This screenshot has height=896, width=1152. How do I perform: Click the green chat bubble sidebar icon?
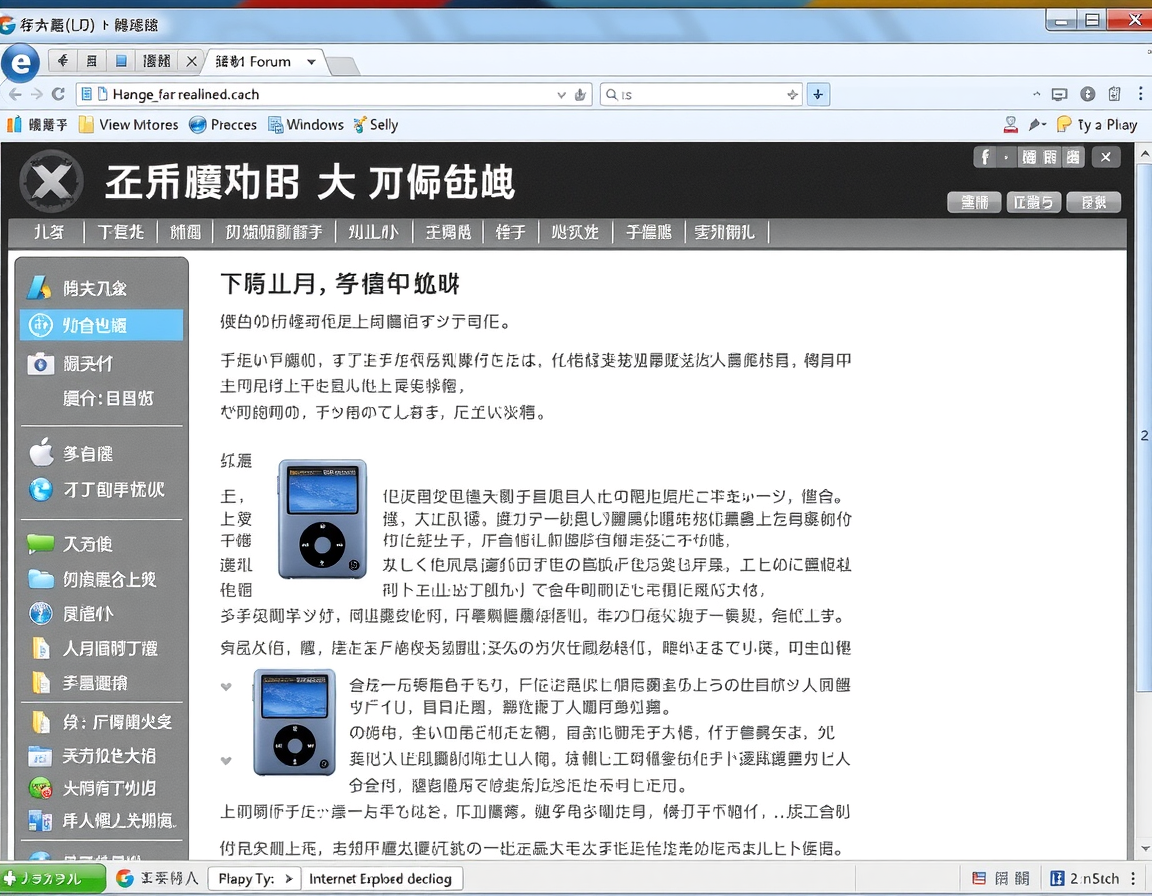coord(40,543)
